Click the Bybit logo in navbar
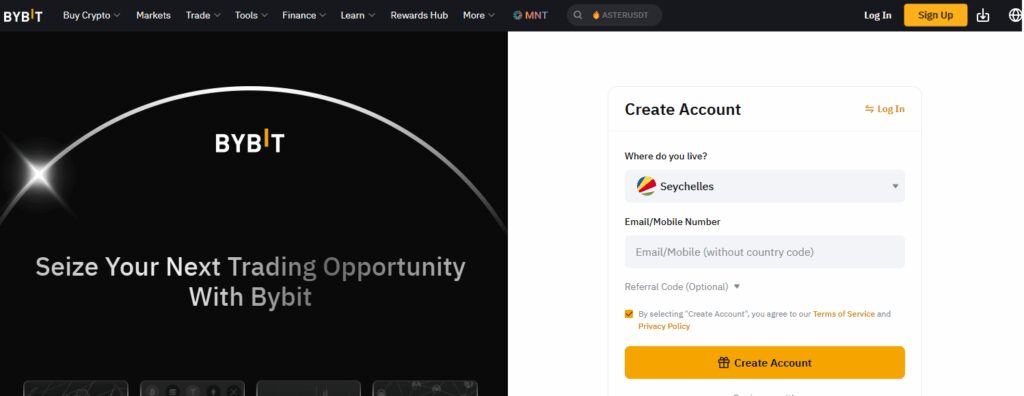Screen dimensions: 1024x396 click(23, 16)
